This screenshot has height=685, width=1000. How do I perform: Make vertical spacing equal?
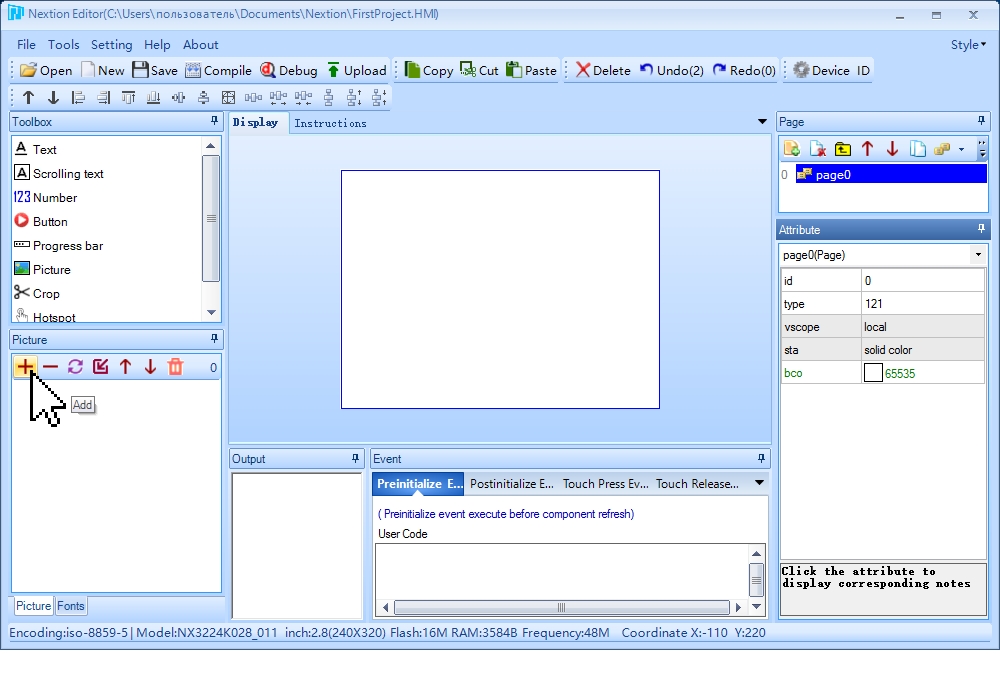point(328,98)
